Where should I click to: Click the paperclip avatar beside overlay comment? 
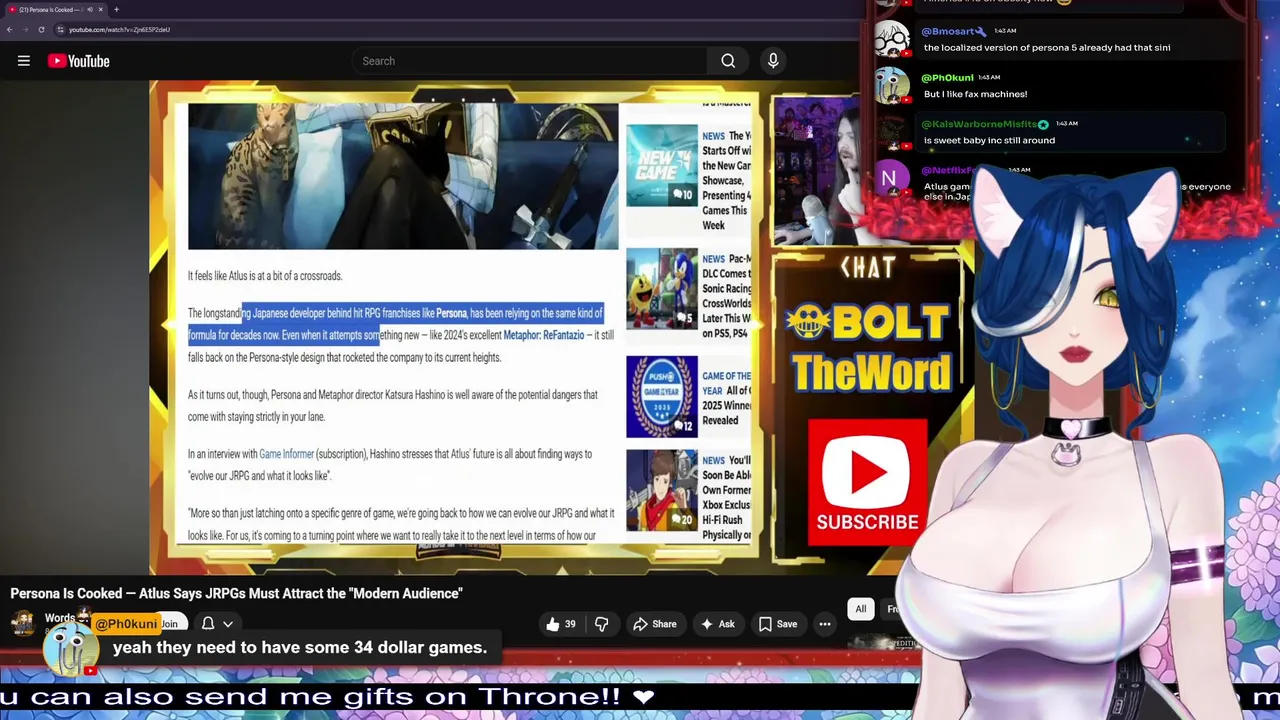pyautogui.click(x=70, y=650)
